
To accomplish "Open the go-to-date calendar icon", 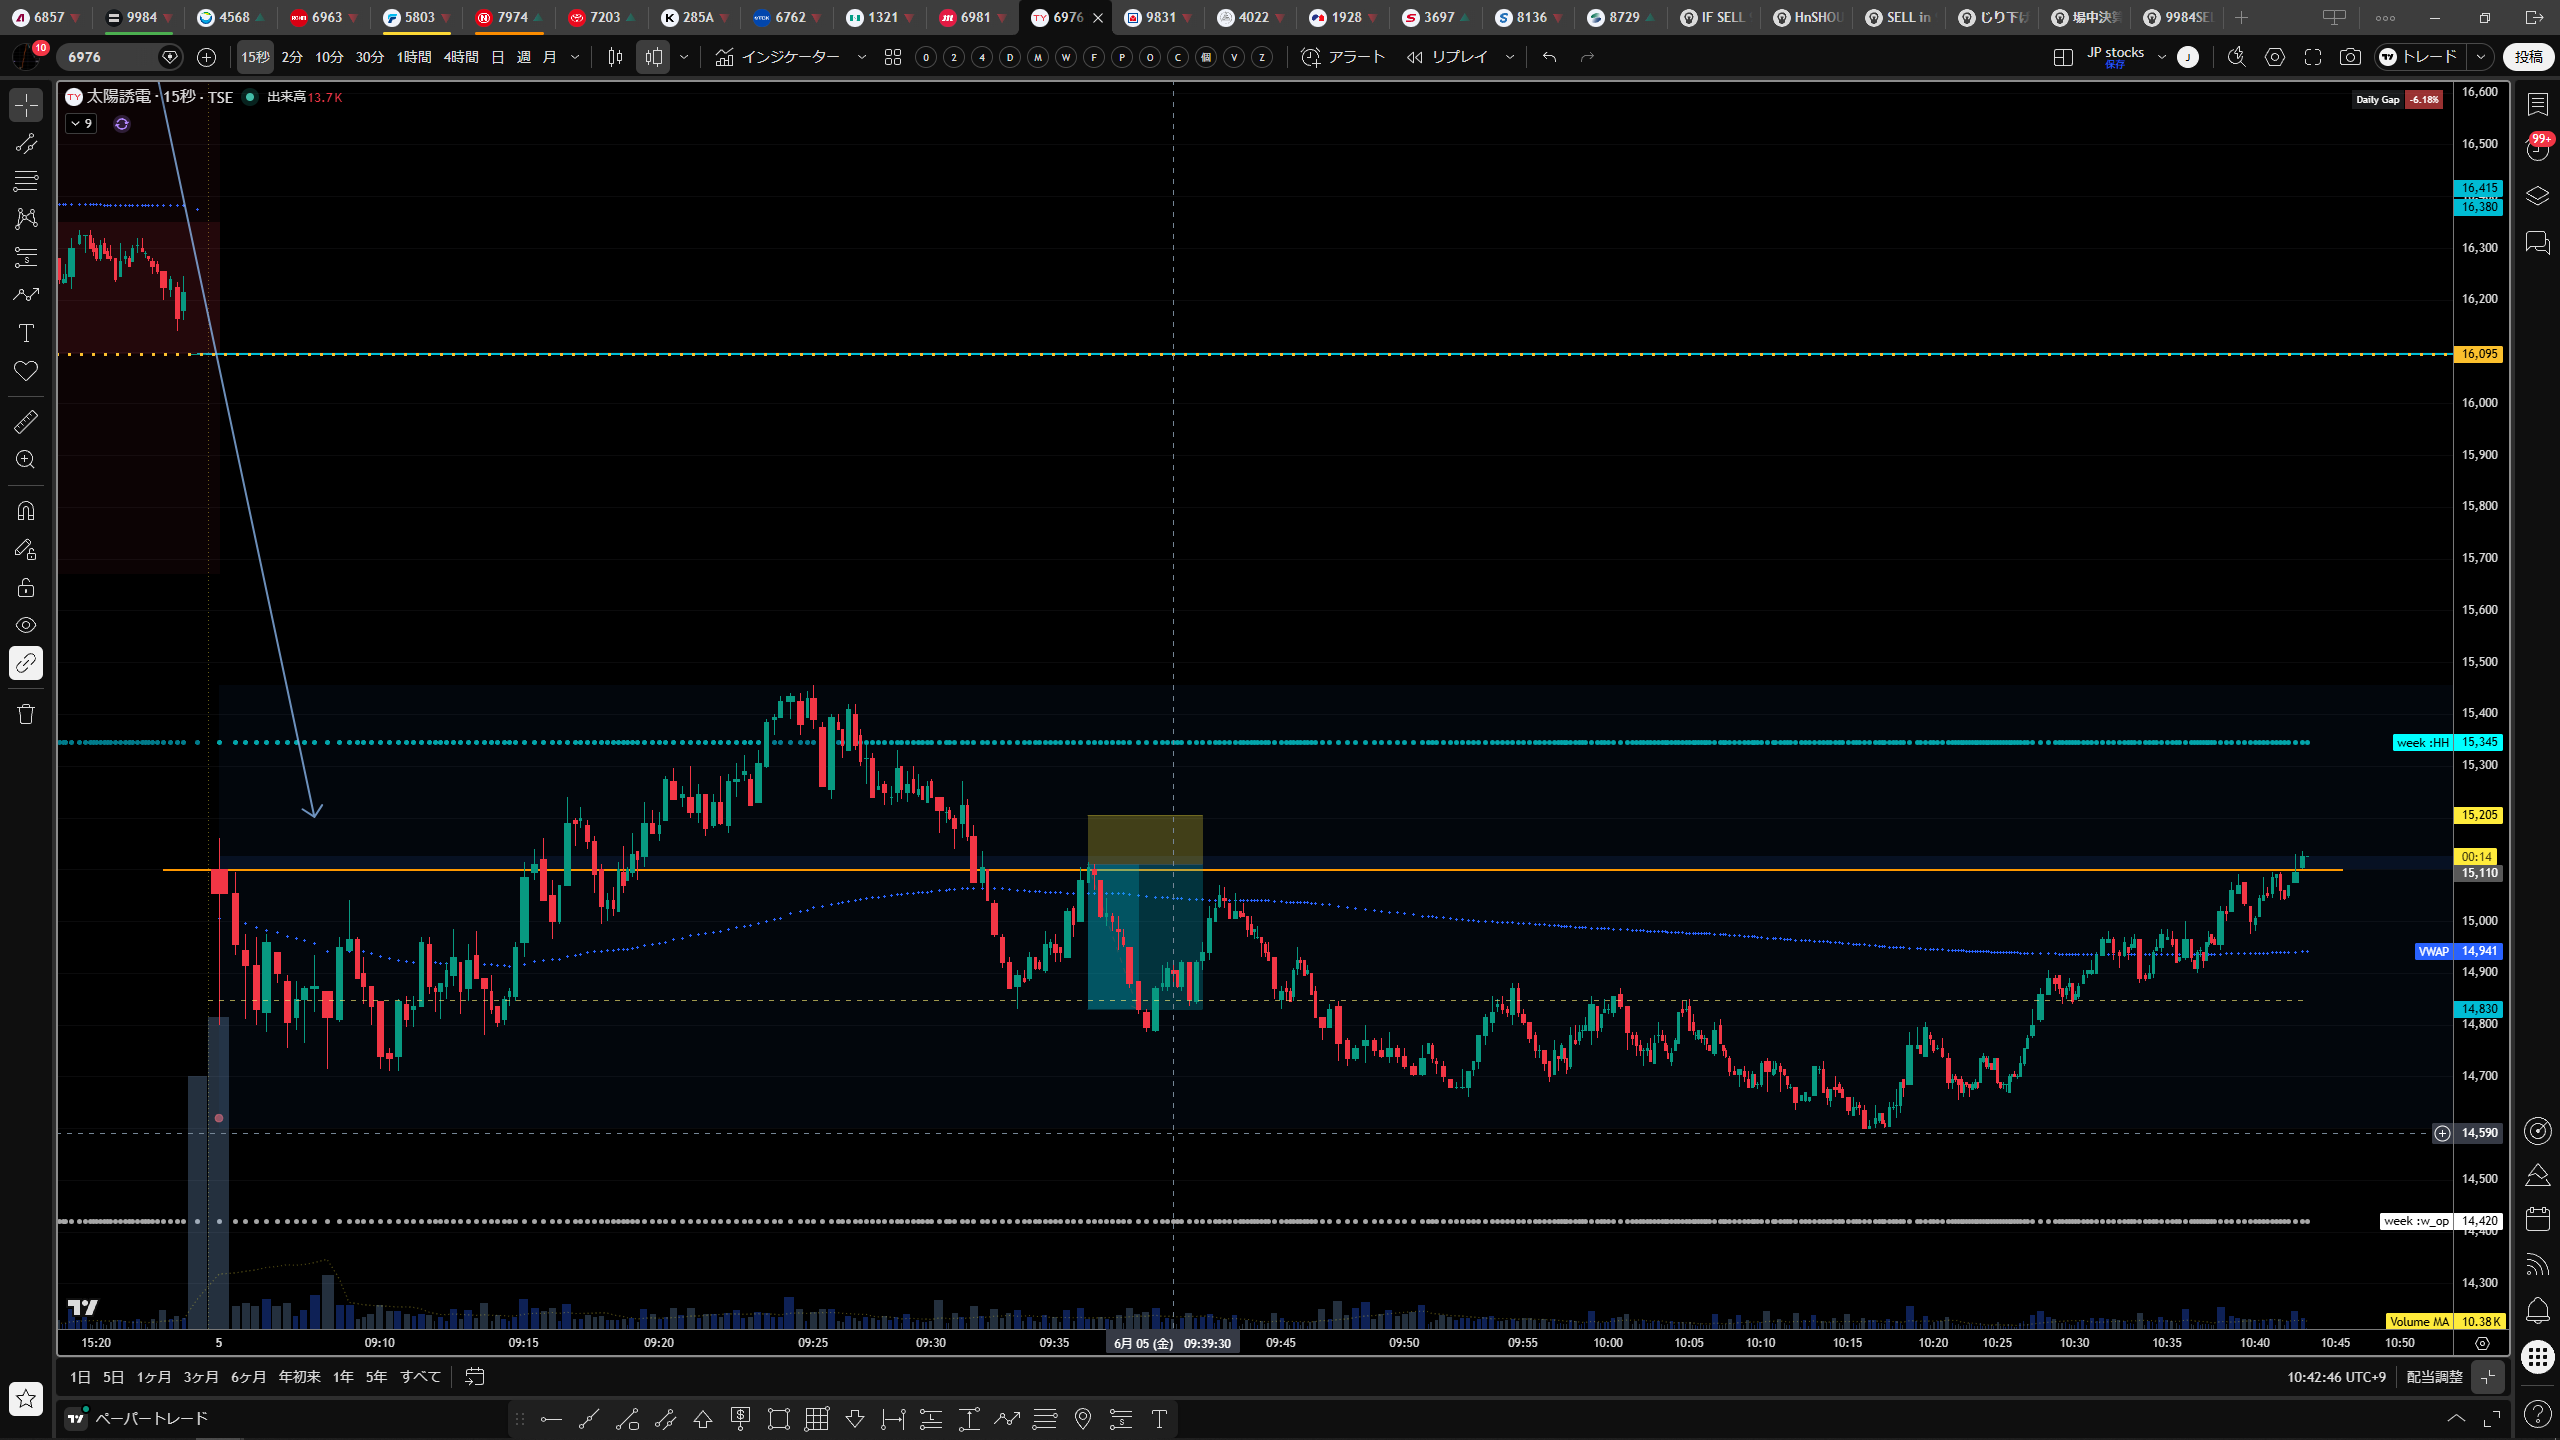I will click(475, 1377).
